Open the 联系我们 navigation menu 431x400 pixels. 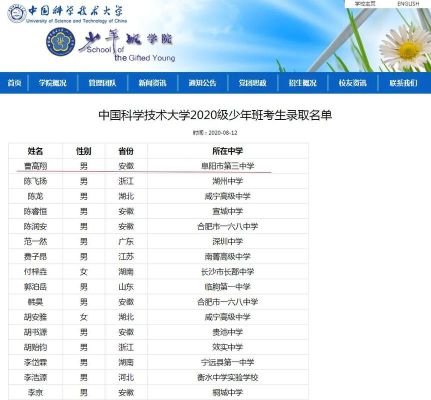(403, 83)
